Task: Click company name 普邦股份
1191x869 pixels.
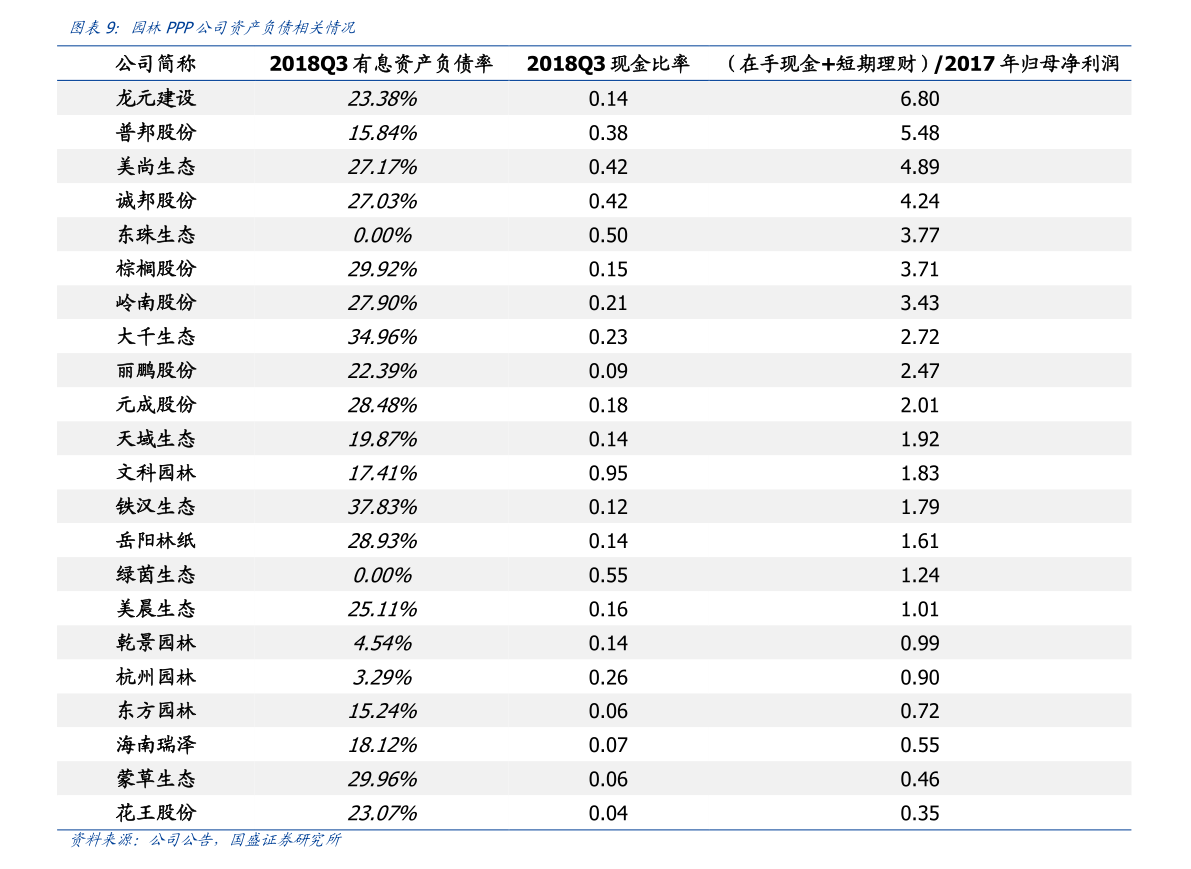Action: 156,133
